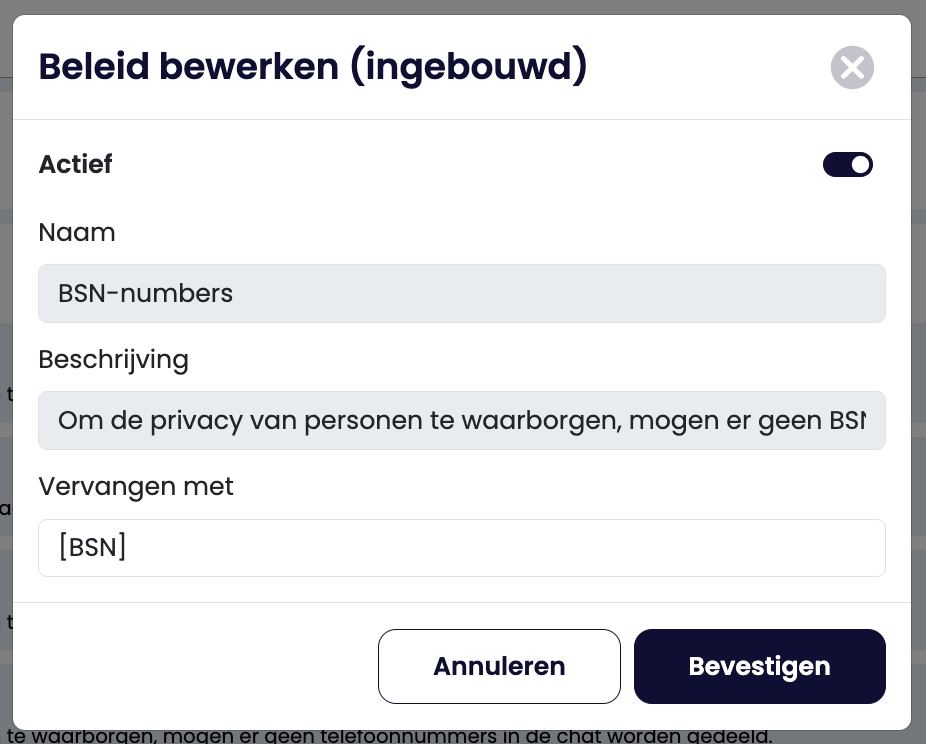Screen dimensions: 926x744
Task: Click the Naam label
Action: [x=77, y=233]
